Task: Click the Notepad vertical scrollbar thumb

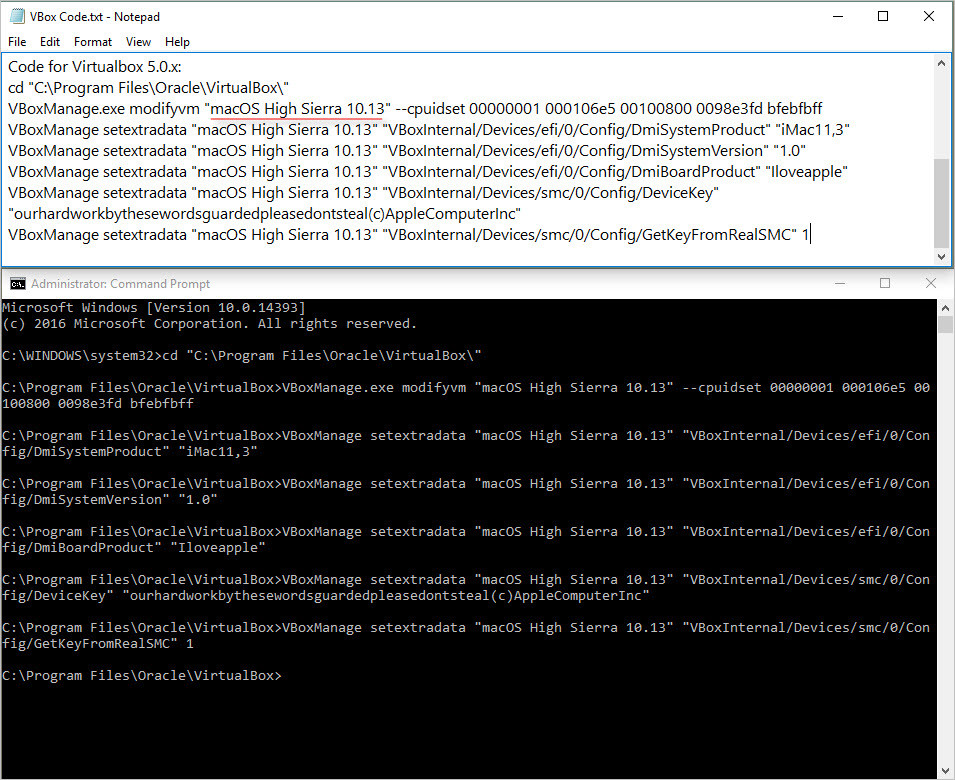Action: click(x=942, y=203)
